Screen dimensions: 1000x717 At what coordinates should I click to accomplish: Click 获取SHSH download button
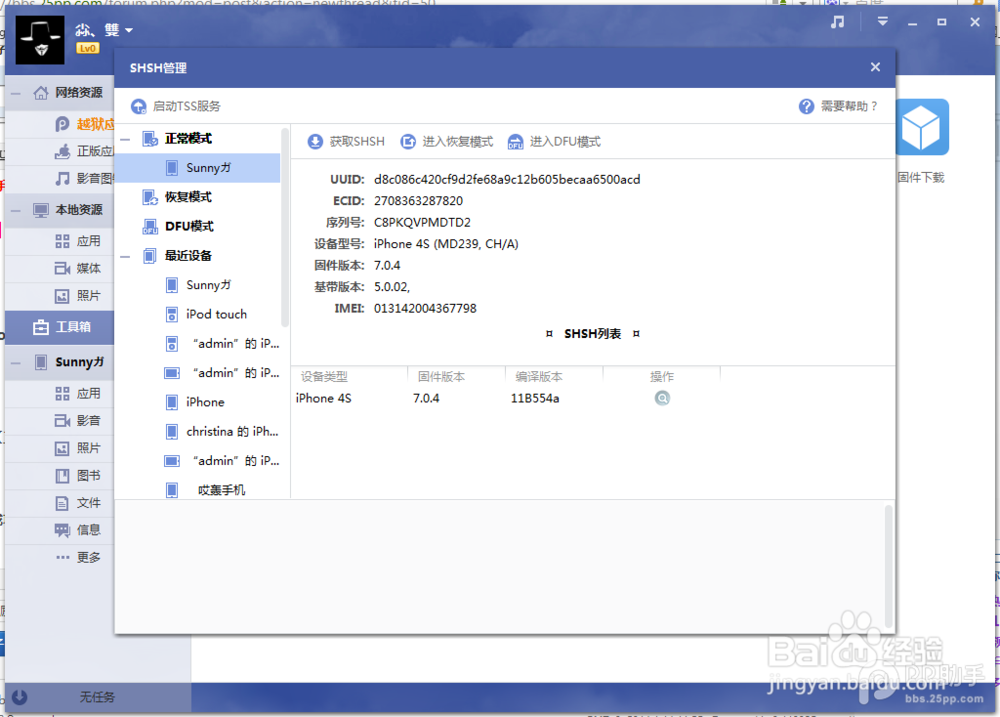point(346,142)
